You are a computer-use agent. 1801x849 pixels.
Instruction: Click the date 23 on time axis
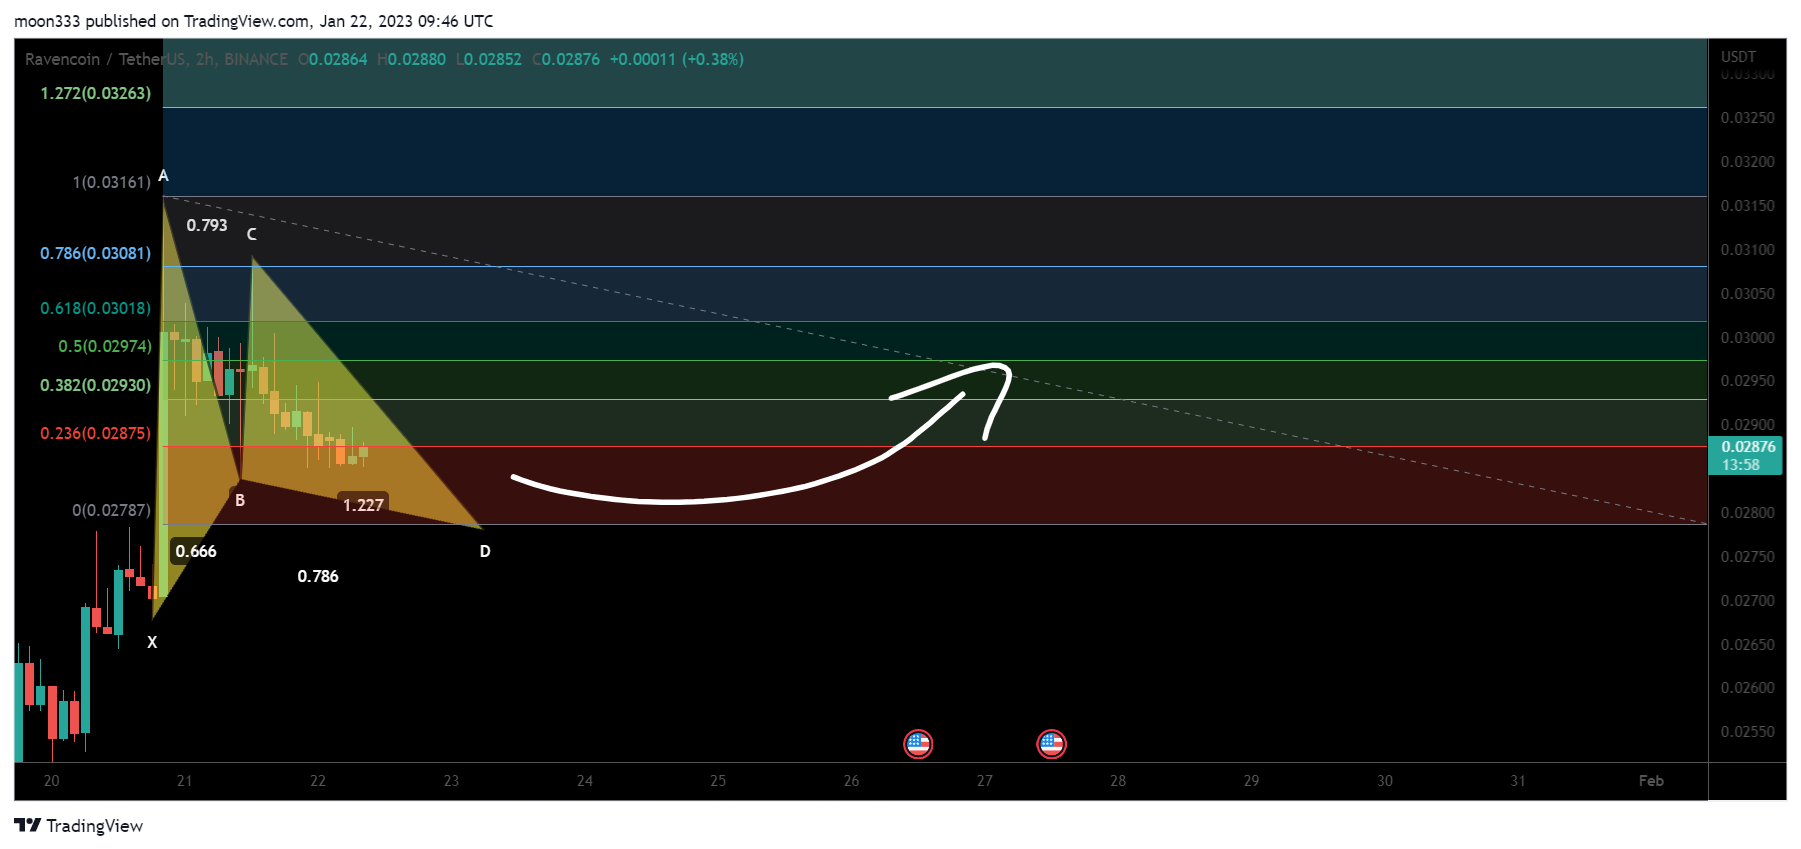coord(451,781)
